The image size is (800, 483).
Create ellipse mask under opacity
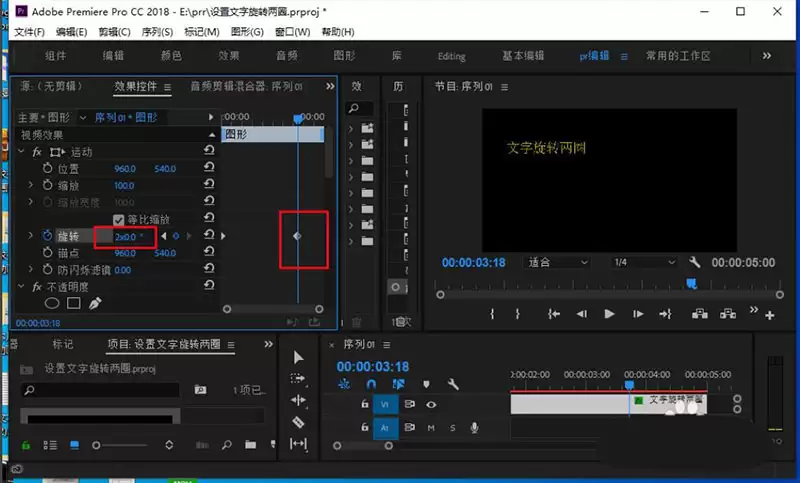pos(52,303)
